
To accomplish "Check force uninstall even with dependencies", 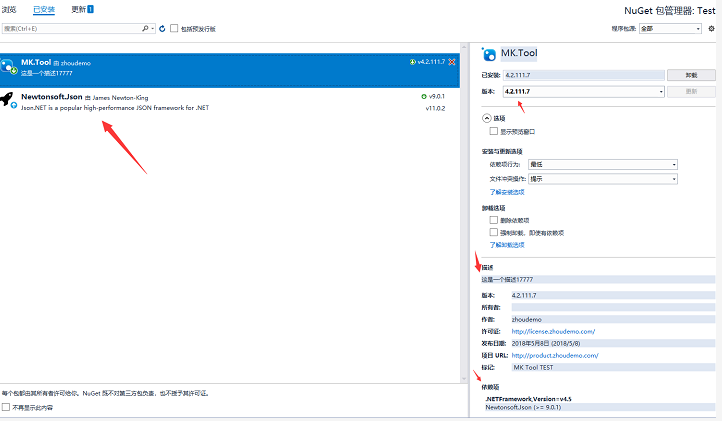I will click(494, 232).
